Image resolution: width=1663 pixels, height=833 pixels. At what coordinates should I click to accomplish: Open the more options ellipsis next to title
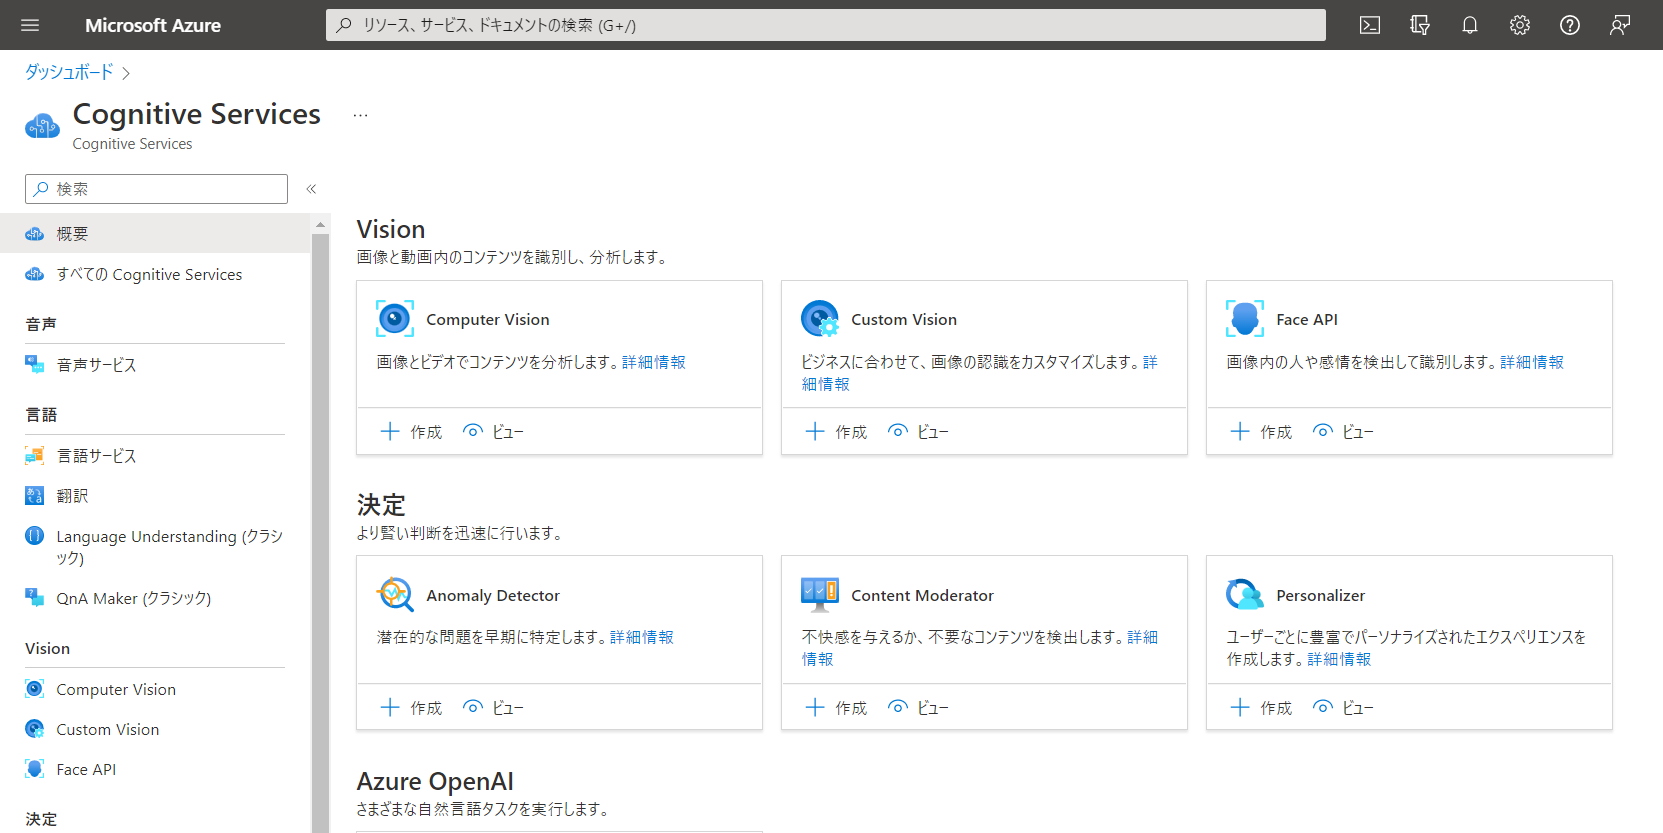pyautogui.click(x=360, y=115)
